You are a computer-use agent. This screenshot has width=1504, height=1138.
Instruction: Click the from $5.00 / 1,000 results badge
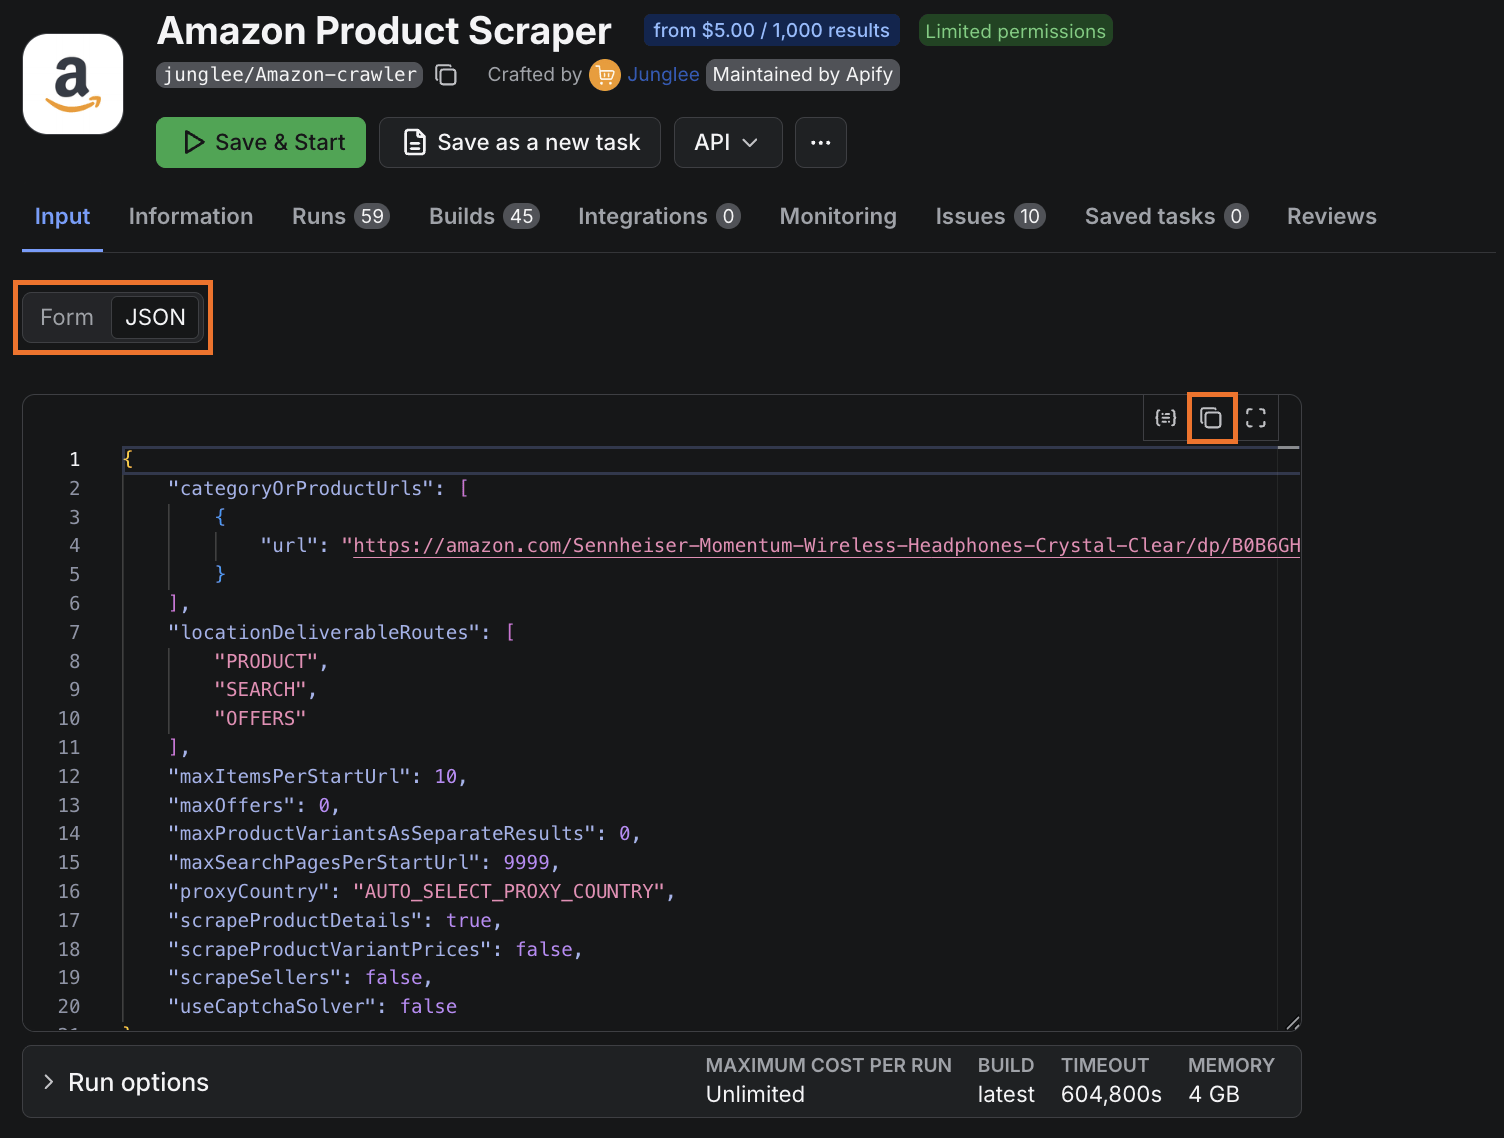[x=771, y=31]
